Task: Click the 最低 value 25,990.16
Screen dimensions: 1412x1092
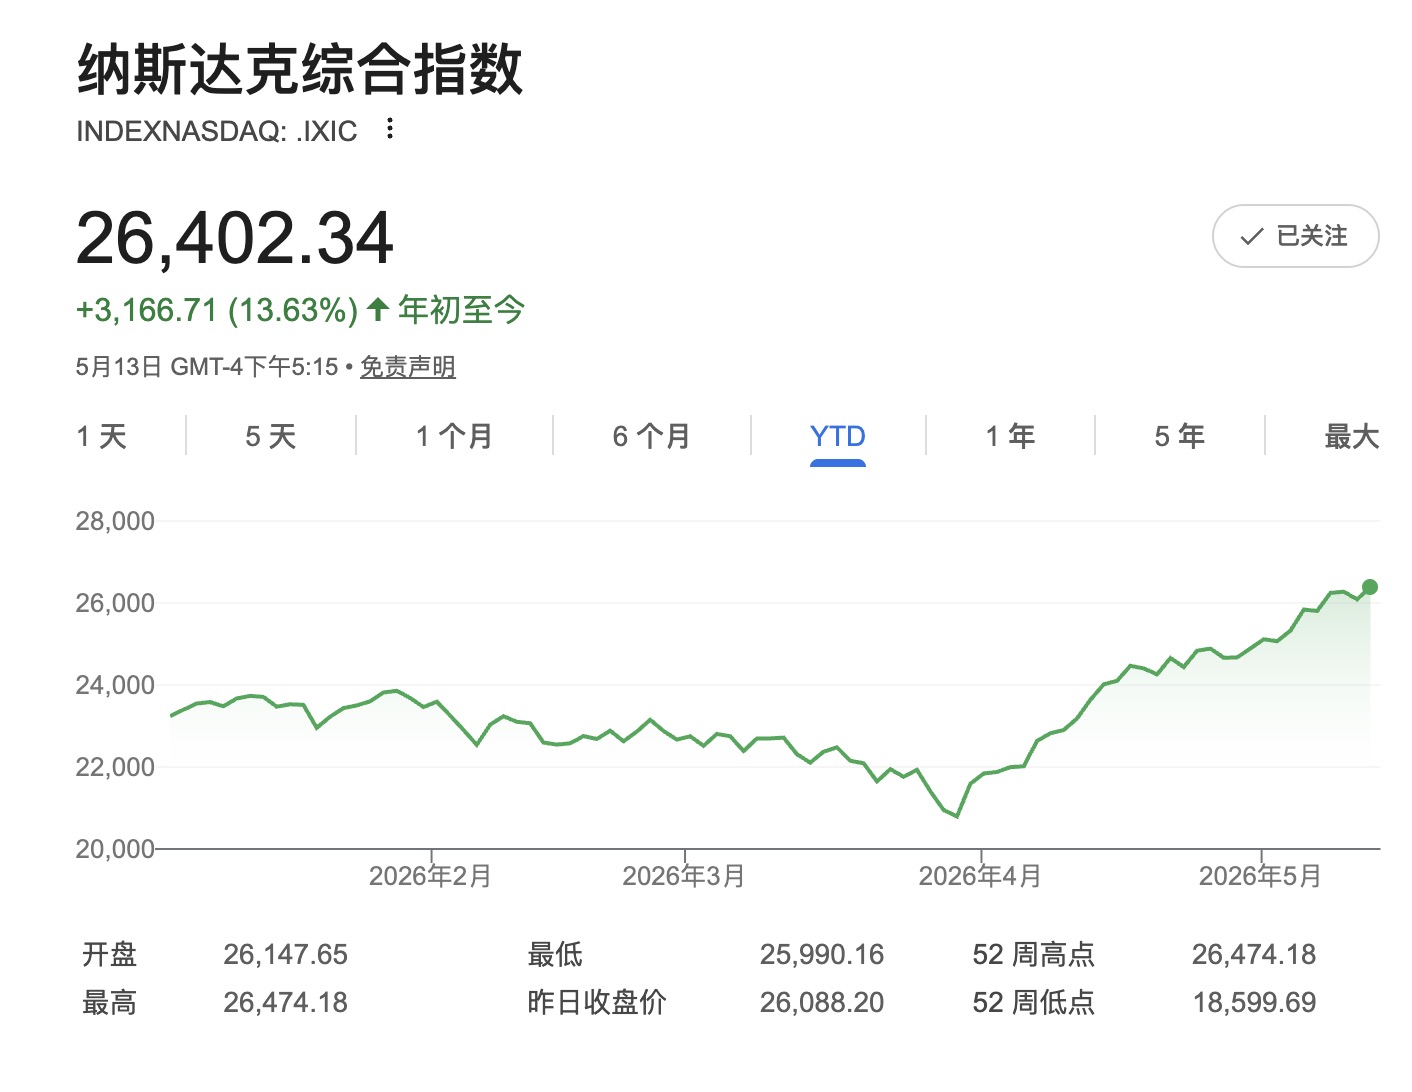Action: click(x=822, y=954)
